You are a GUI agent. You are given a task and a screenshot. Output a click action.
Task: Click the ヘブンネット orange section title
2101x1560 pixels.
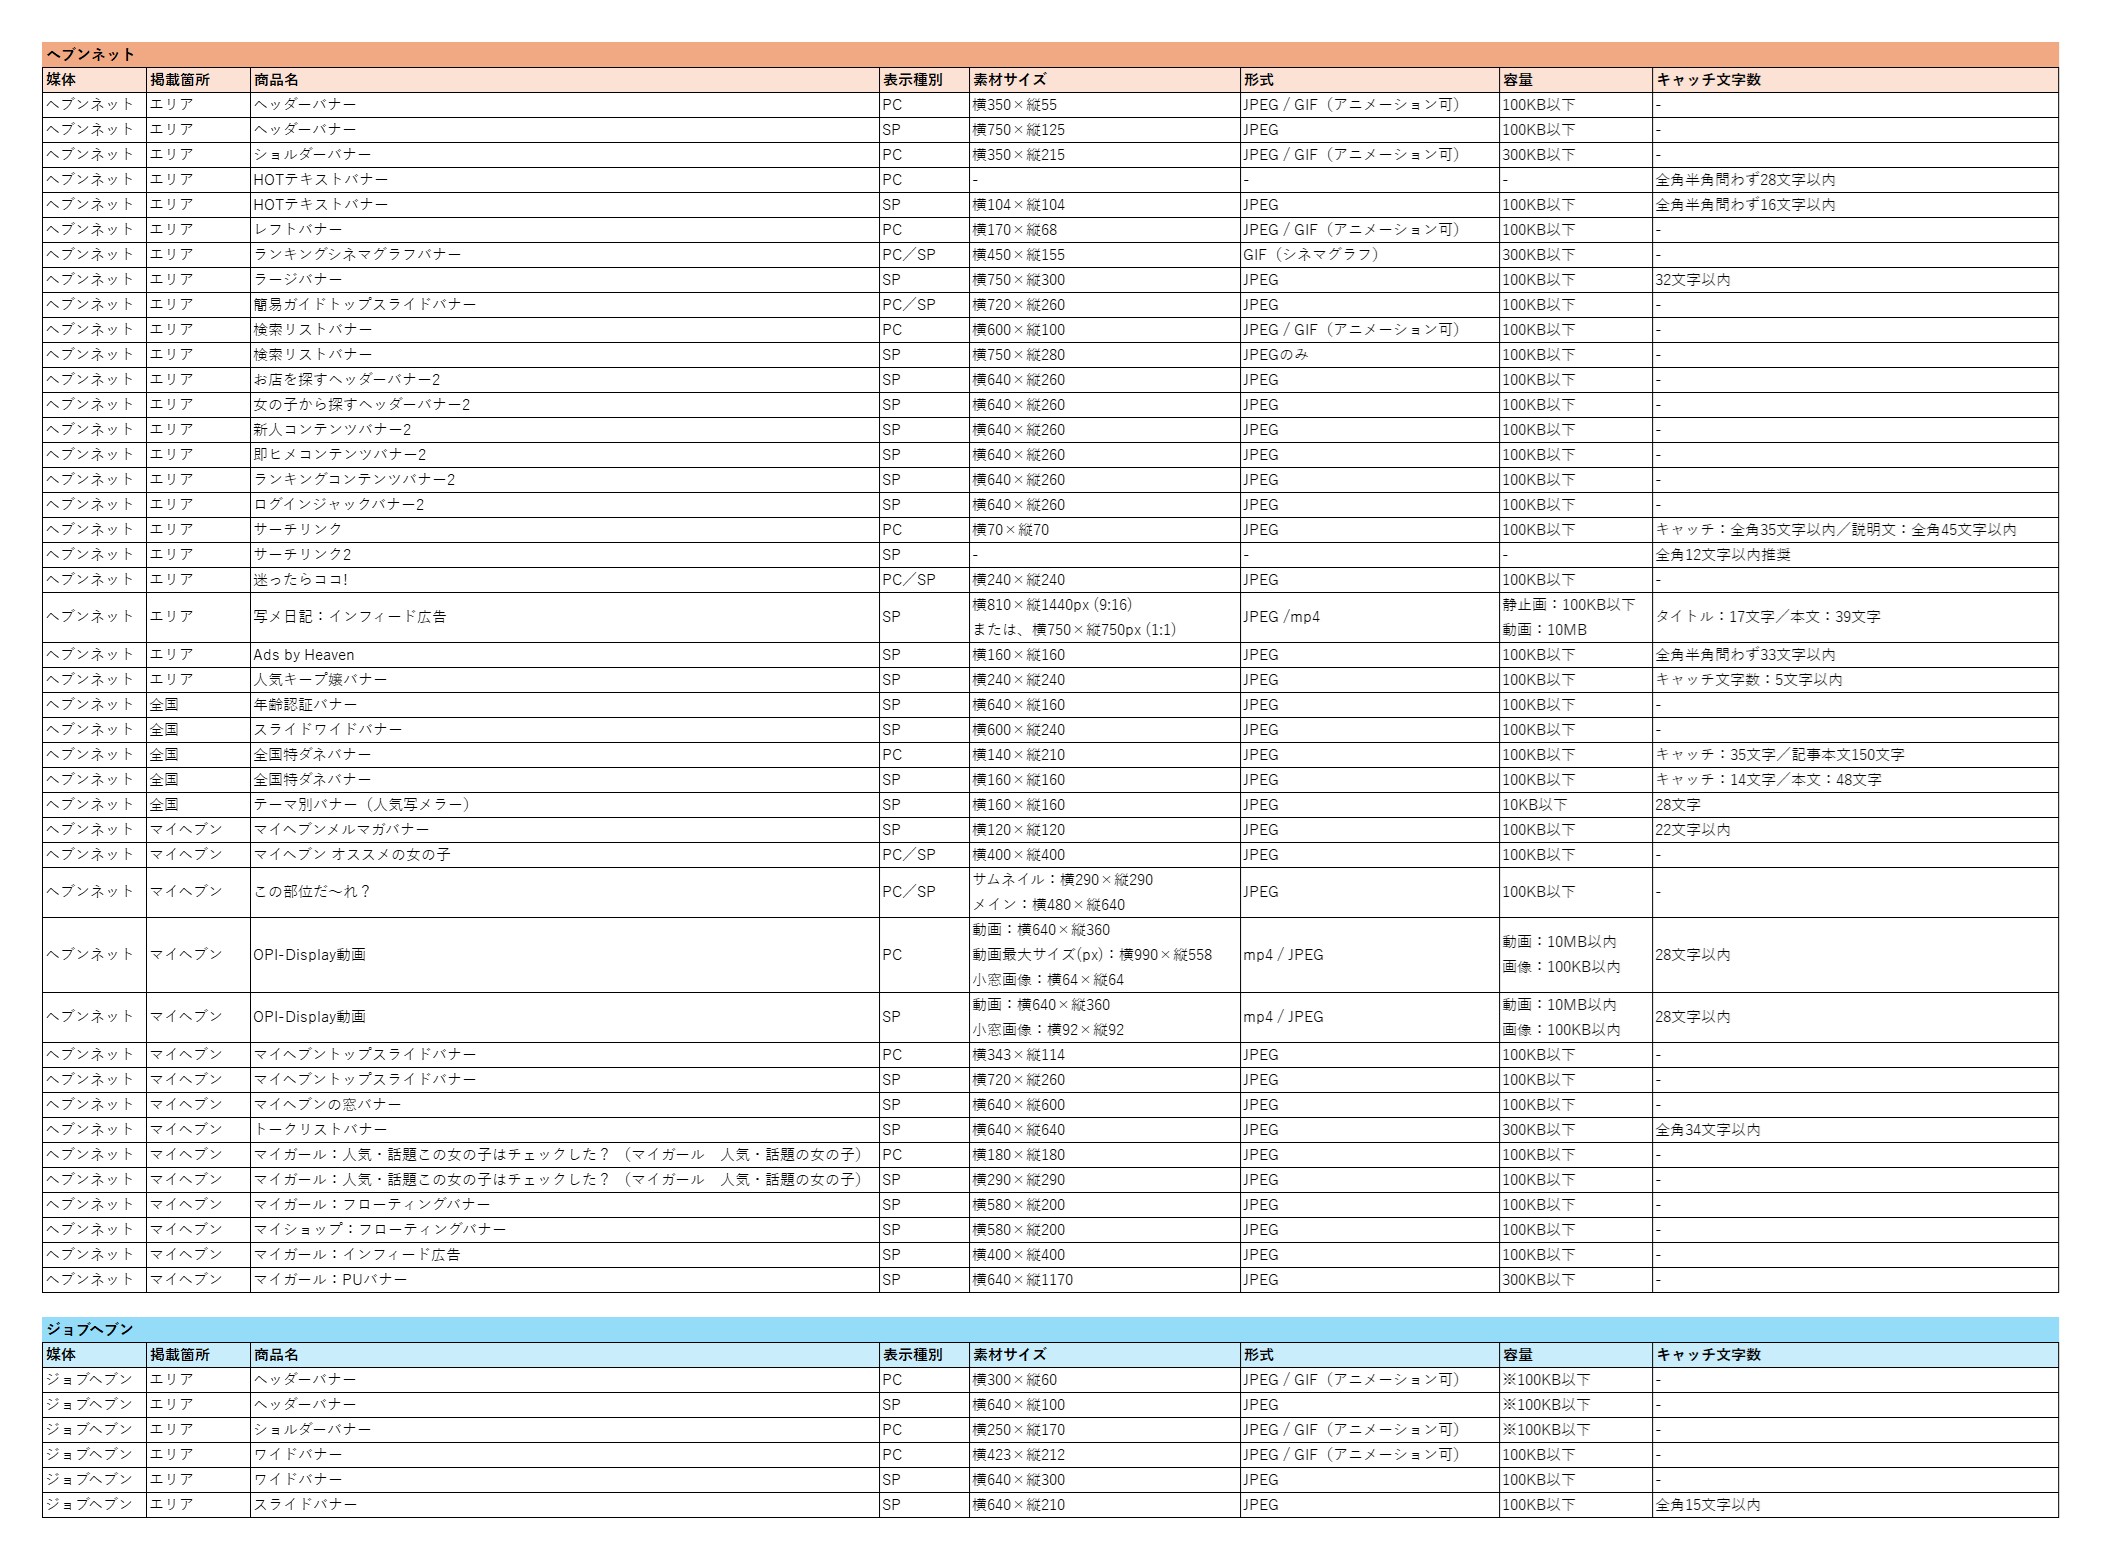coord(90,54)
